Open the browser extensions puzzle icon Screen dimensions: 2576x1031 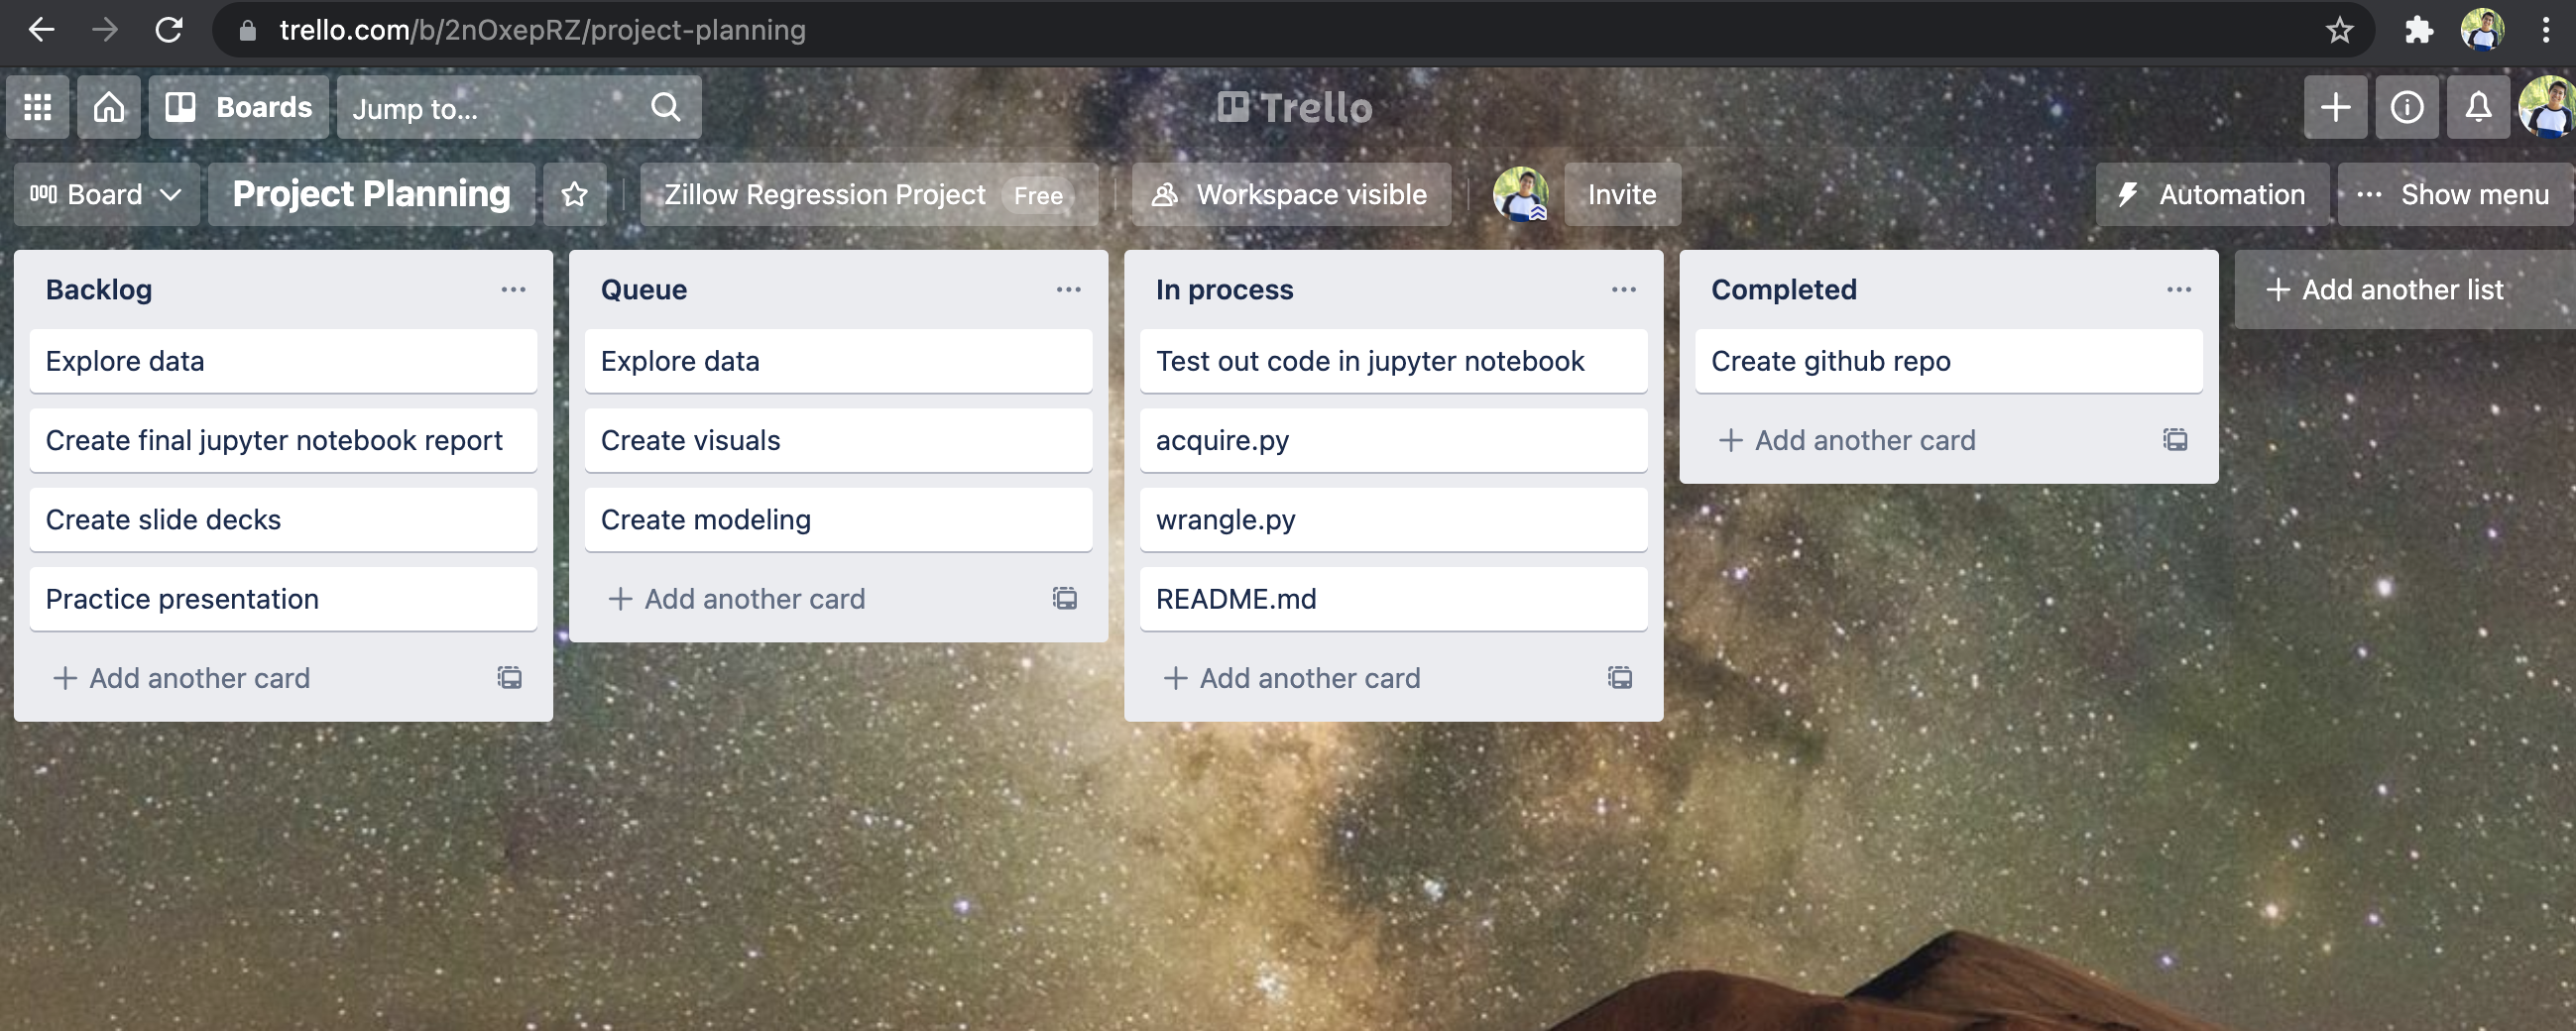point(2418,30)
